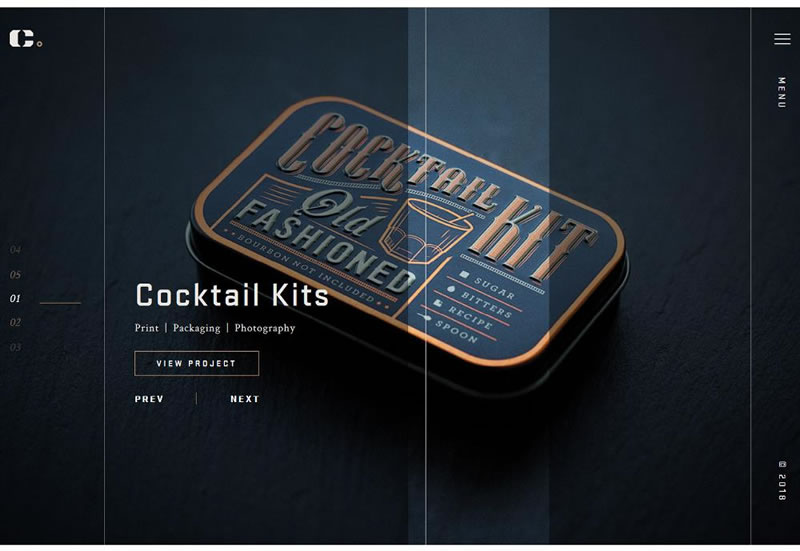Open the hamburger menu icon
The width and height of the screenshot is (800, 551).
click(x=782, y=39)
